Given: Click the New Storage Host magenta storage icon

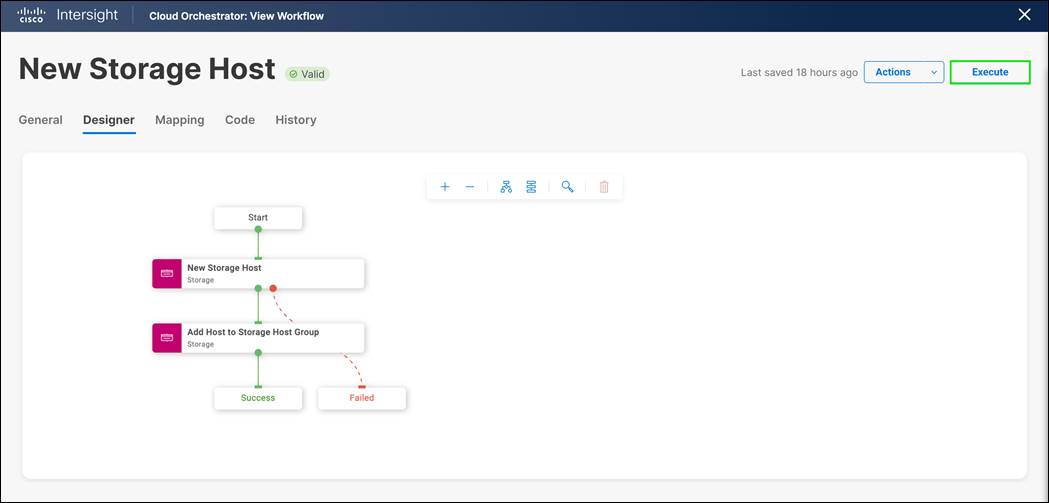Looking at the screenshot, I should pos(167,274).
